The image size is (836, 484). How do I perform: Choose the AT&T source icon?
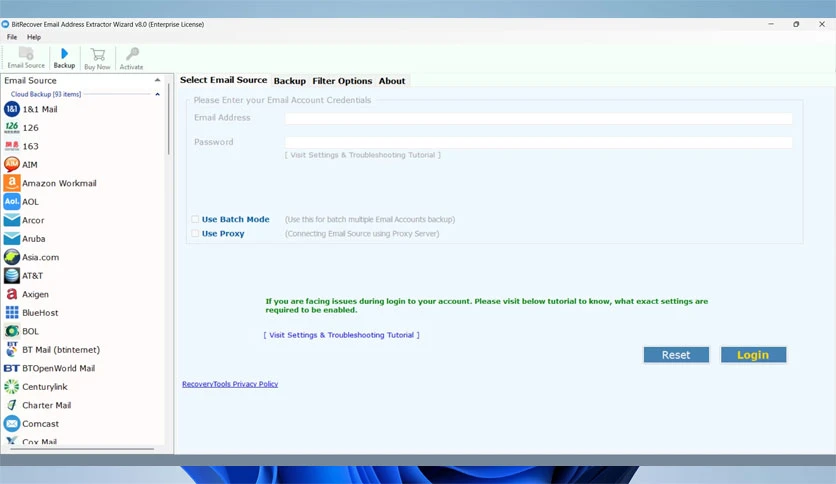pos(12,276)
